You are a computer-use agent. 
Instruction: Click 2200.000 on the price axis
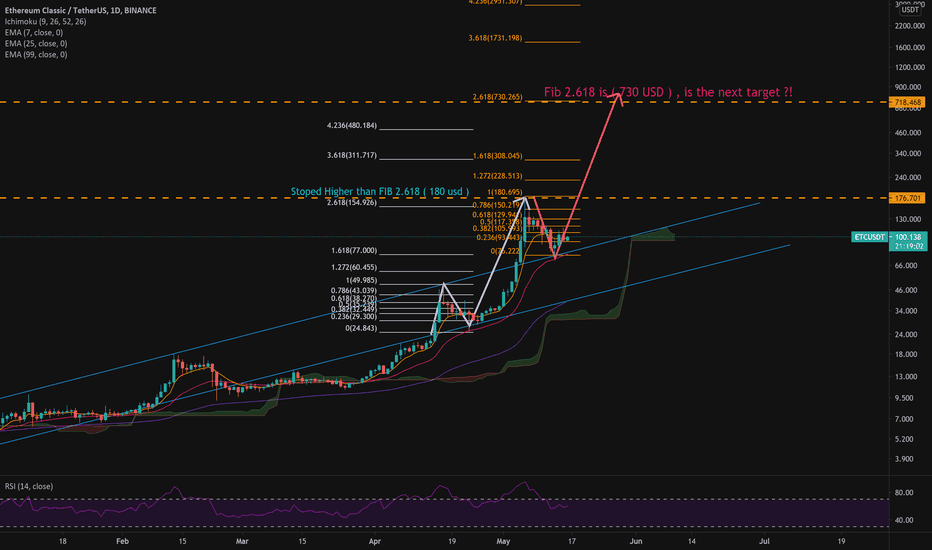pyautogui.click(x=909, y=26)
